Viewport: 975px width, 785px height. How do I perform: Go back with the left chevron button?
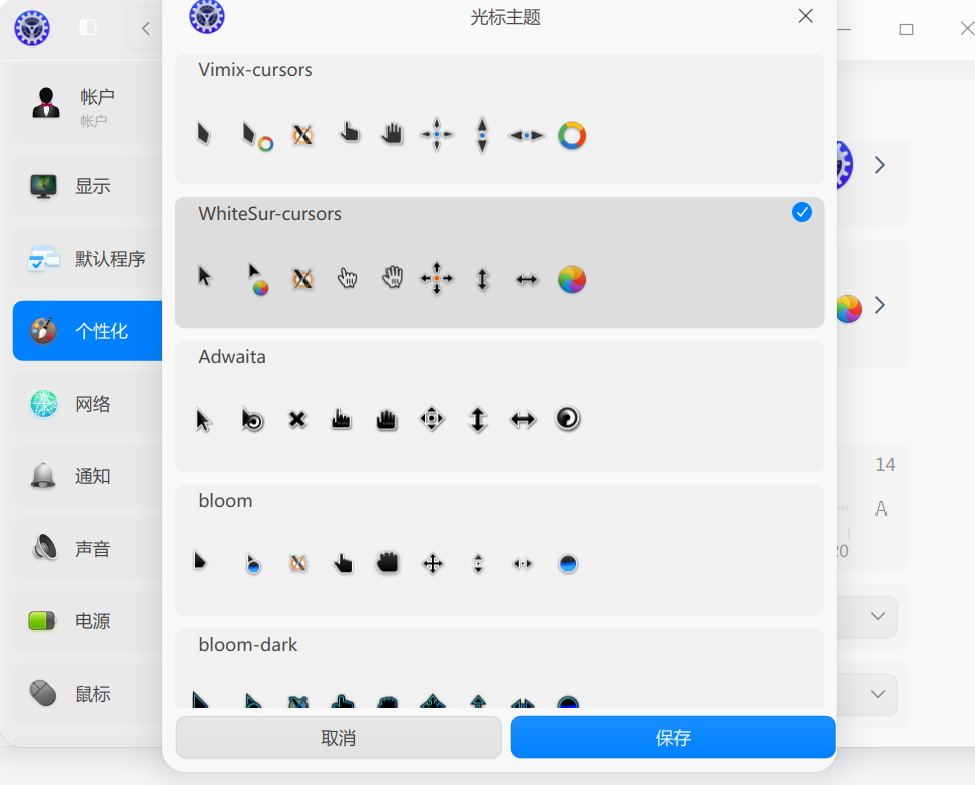click(146, 29)
